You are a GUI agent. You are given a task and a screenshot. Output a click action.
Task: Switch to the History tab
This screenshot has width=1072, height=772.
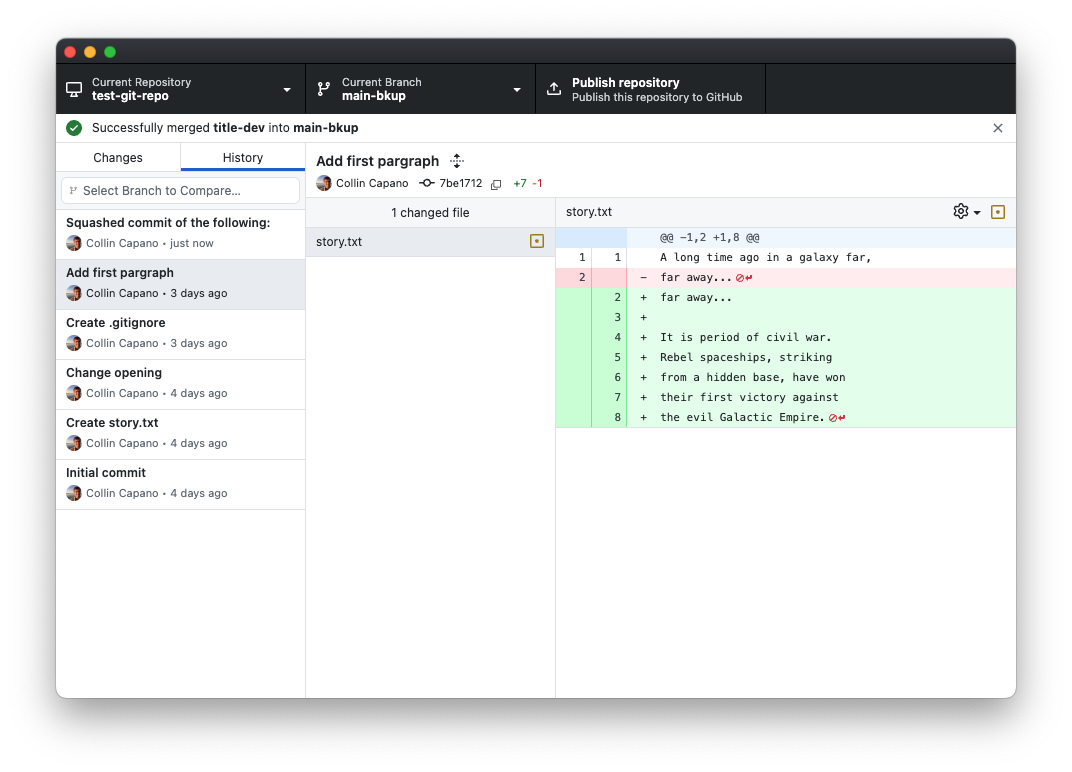coord(243,157)
